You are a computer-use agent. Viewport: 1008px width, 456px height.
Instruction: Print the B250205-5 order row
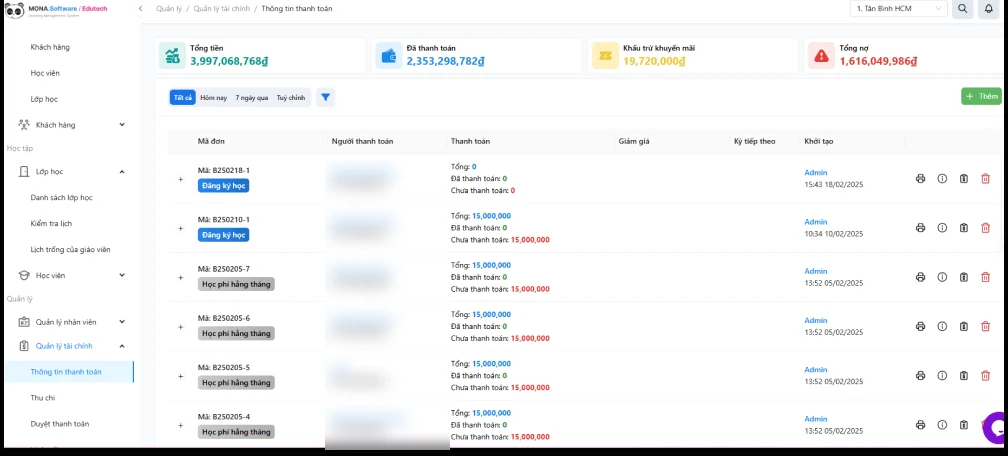920,376
